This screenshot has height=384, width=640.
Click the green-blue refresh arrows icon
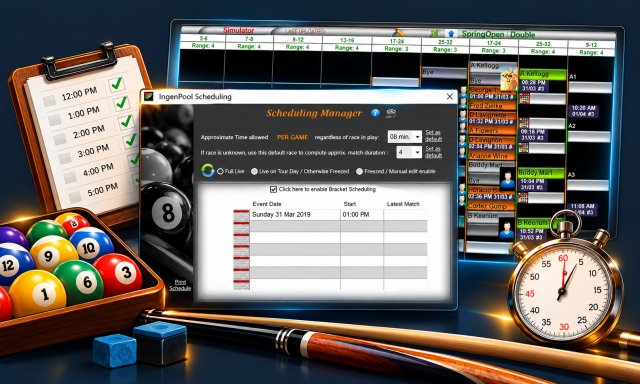click(208, 170)
